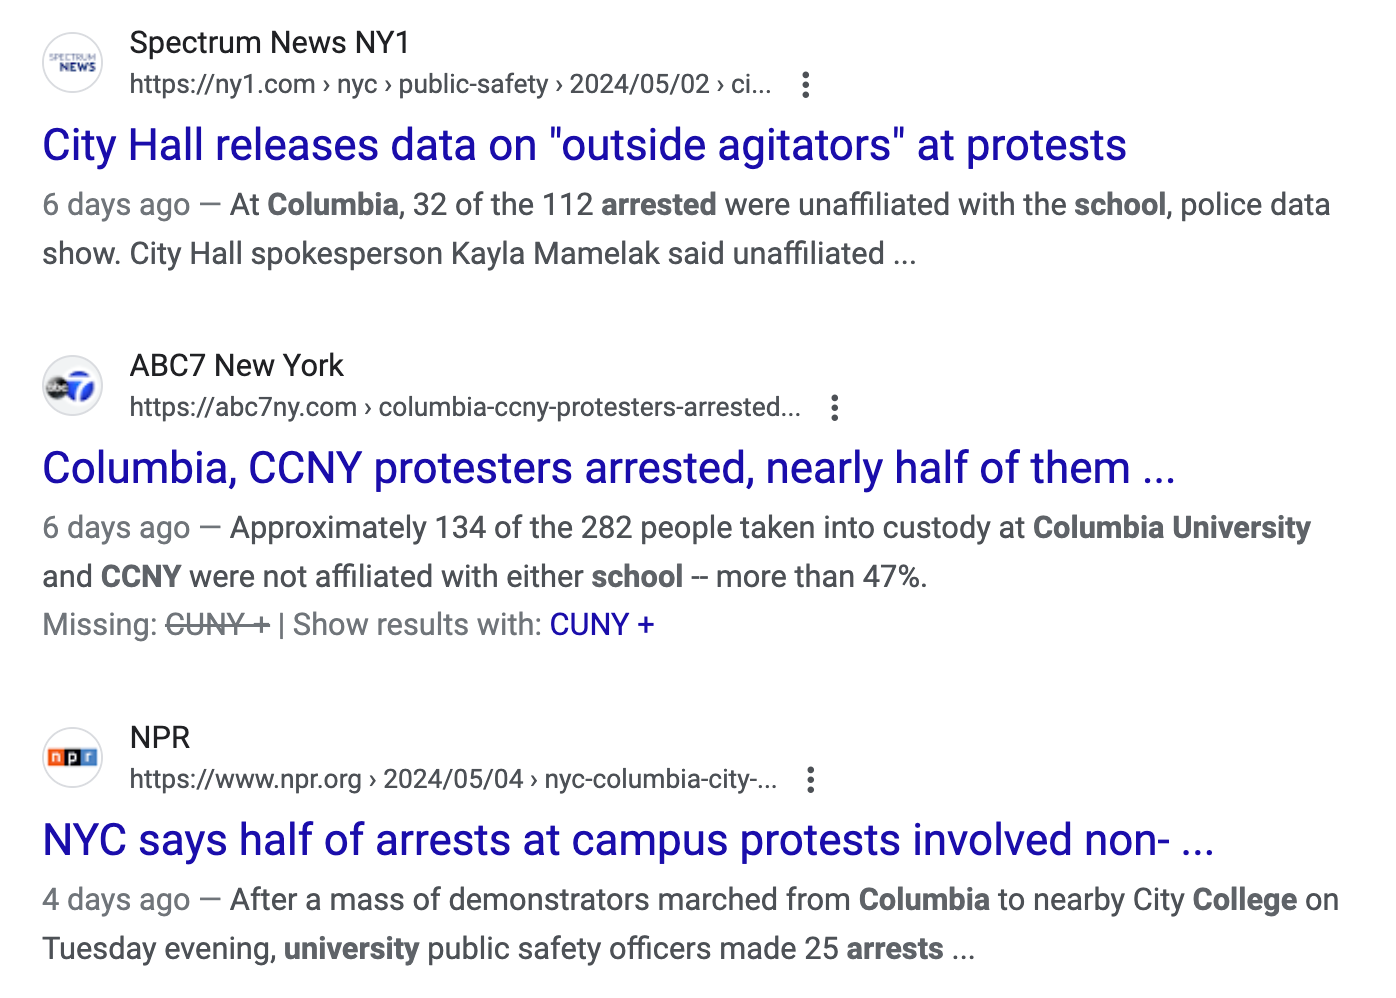Screen dimensions: 1396x998
Task: Click the NPR logo icon
Action: (x=73, y=758)
